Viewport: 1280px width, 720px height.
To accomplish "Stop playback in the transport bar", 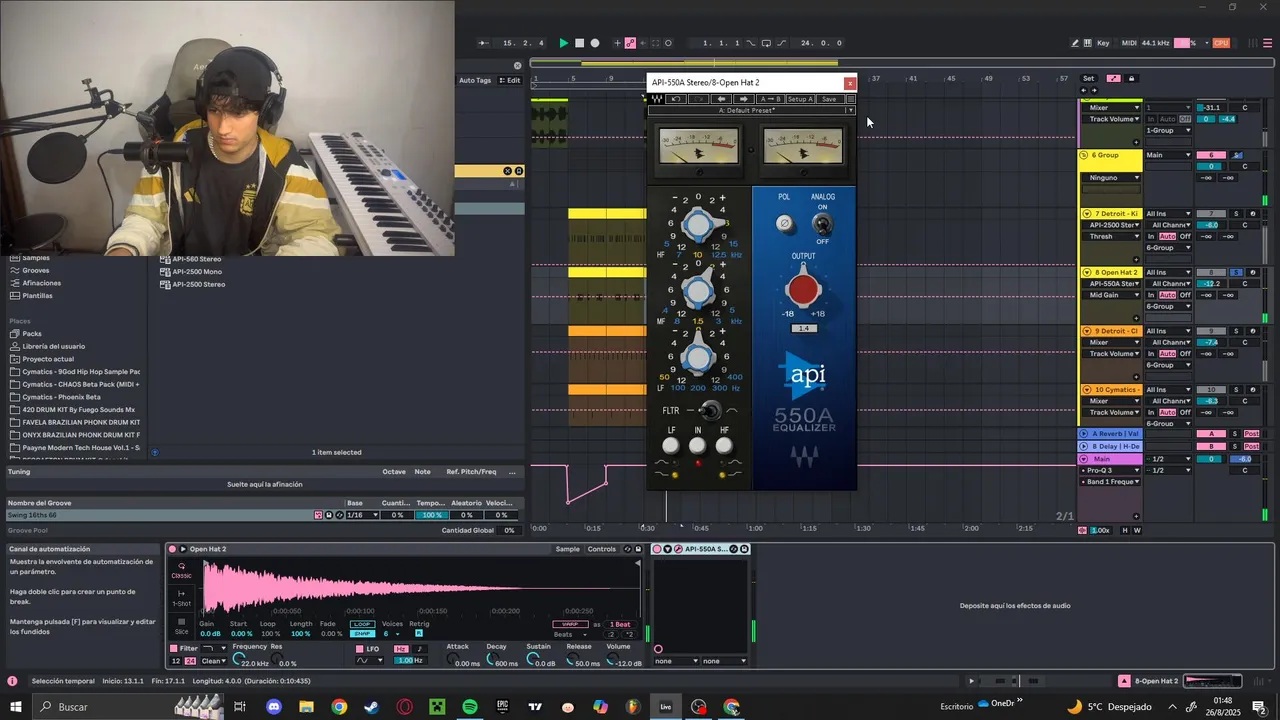I will pyautogui.click(x=579, y=43).
